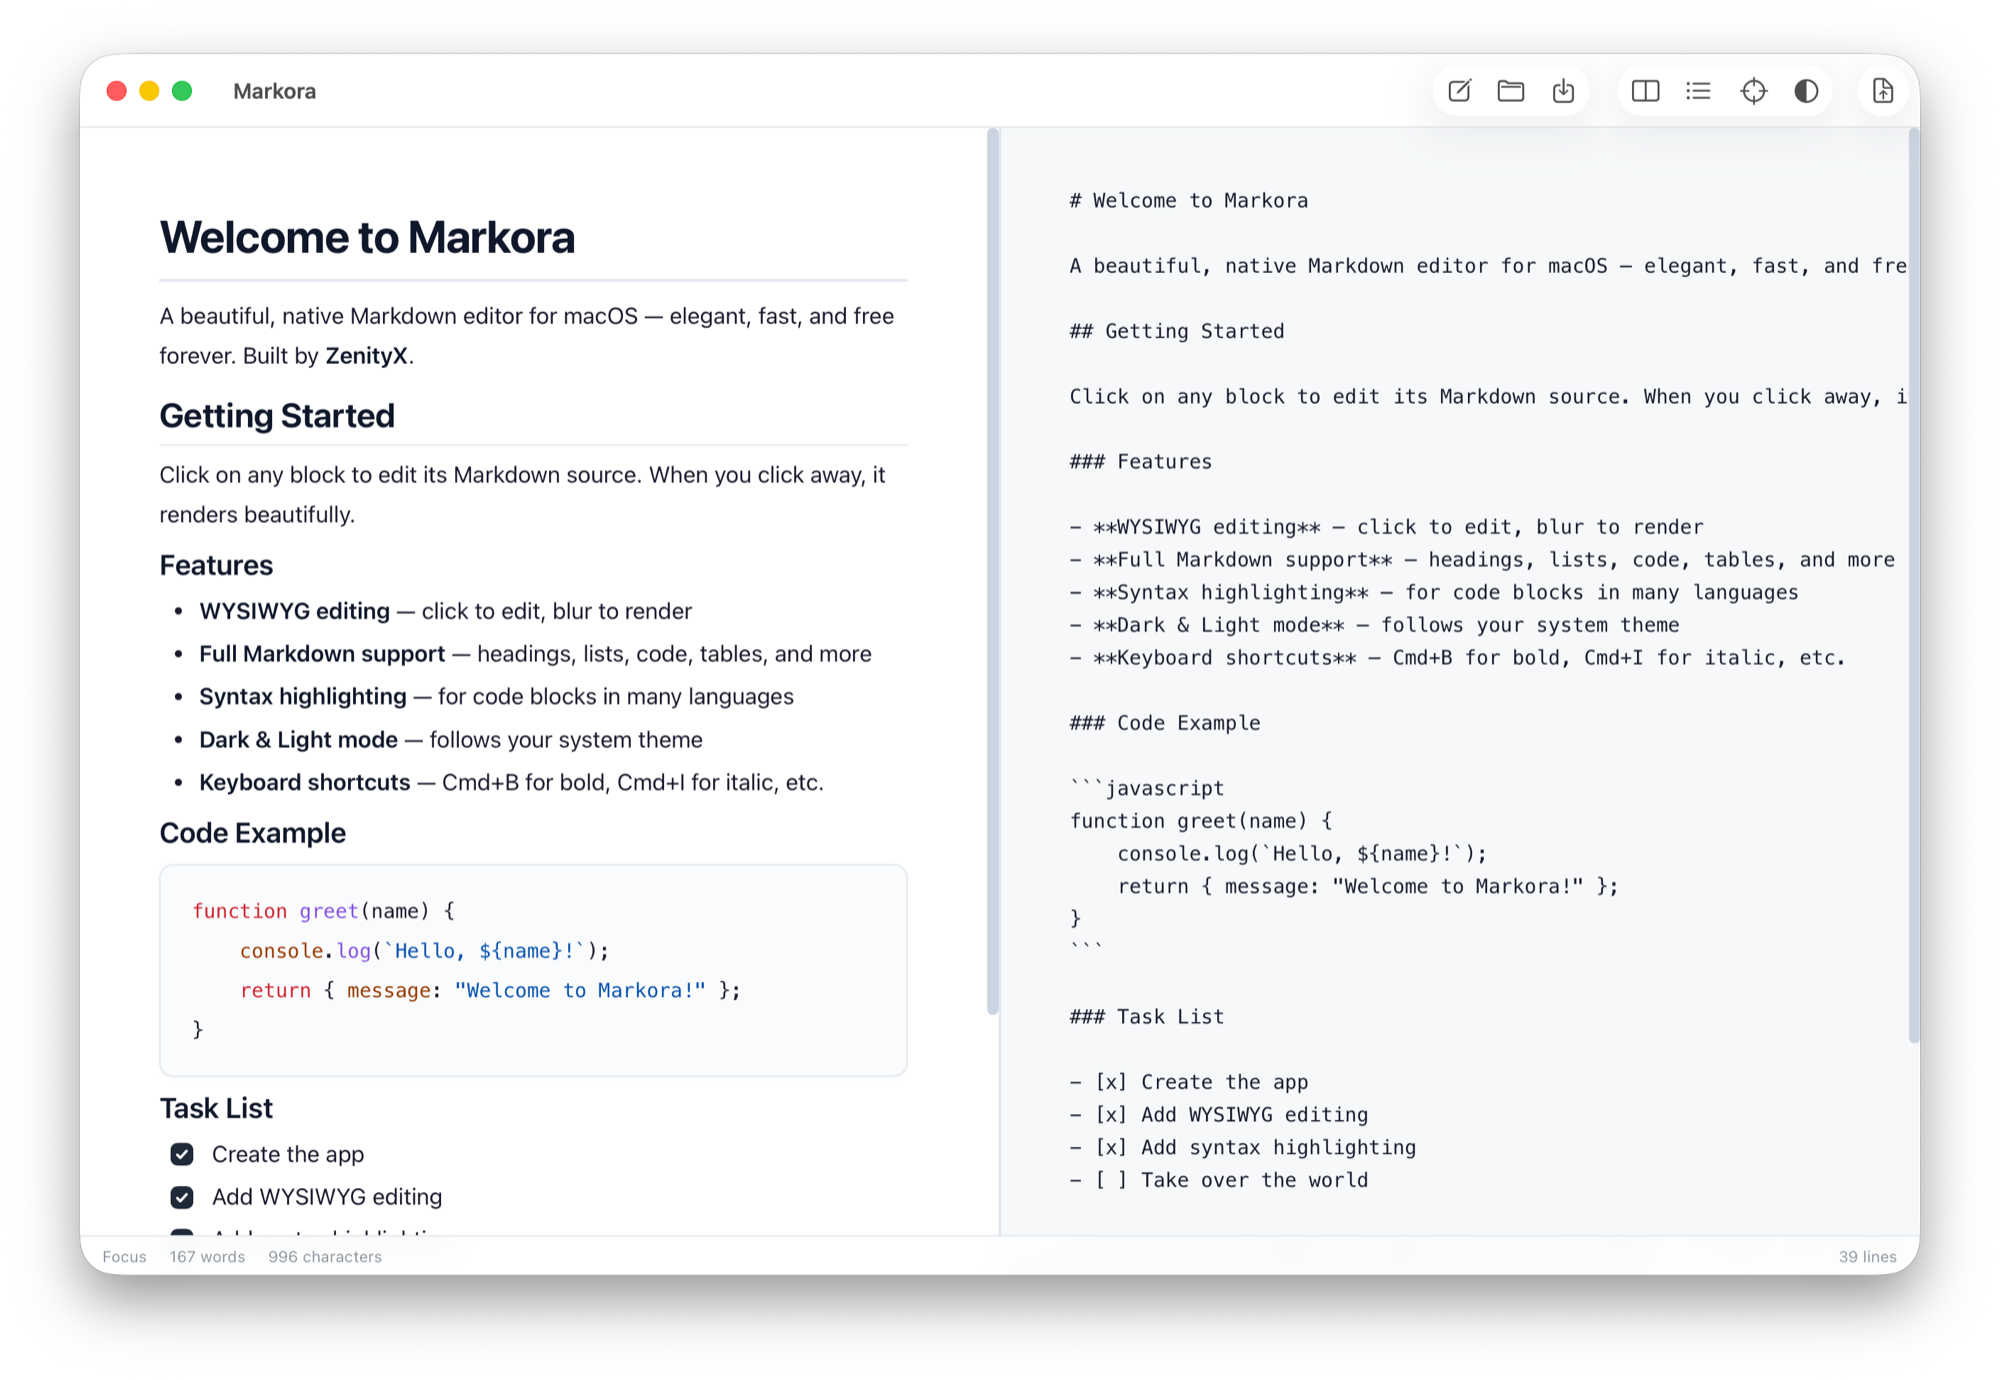
Task: Click '# Welcome to Markora' source line
Action: tap(1188, 200)
